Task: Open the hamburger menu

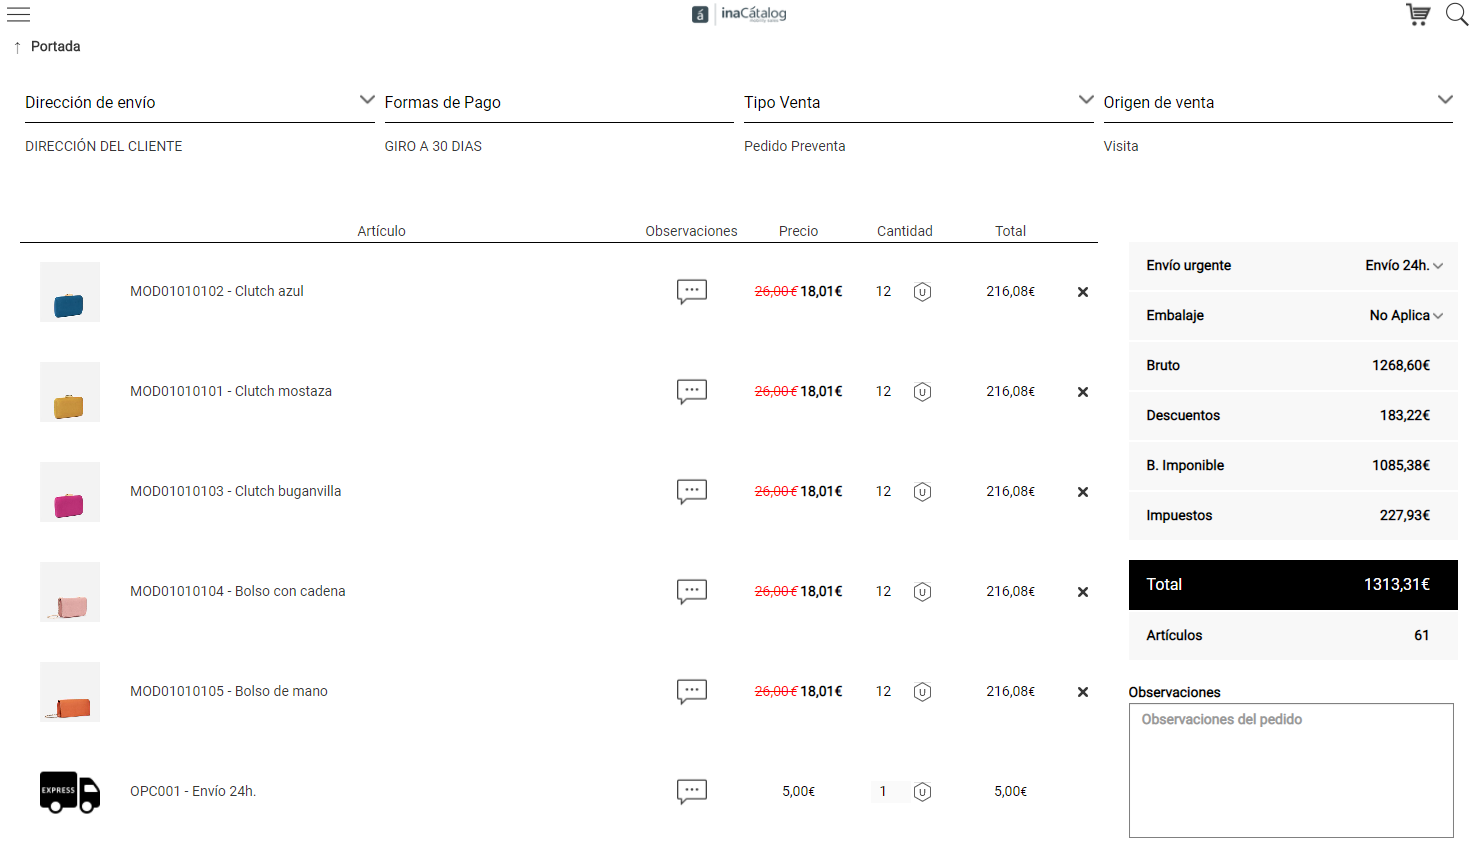Action: (18, 14)
